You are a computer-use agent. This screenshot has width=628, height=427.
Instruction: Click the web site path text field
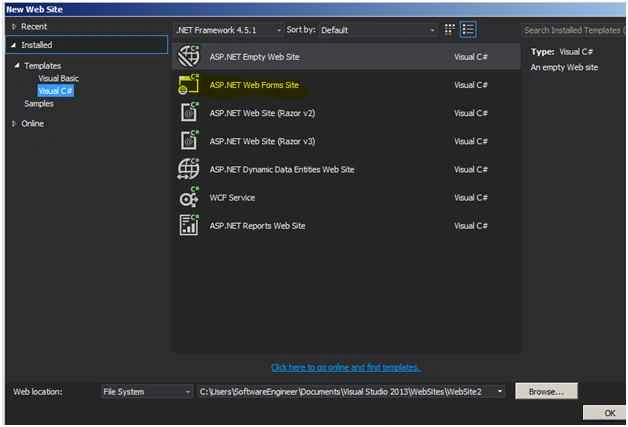pos(346,392)
